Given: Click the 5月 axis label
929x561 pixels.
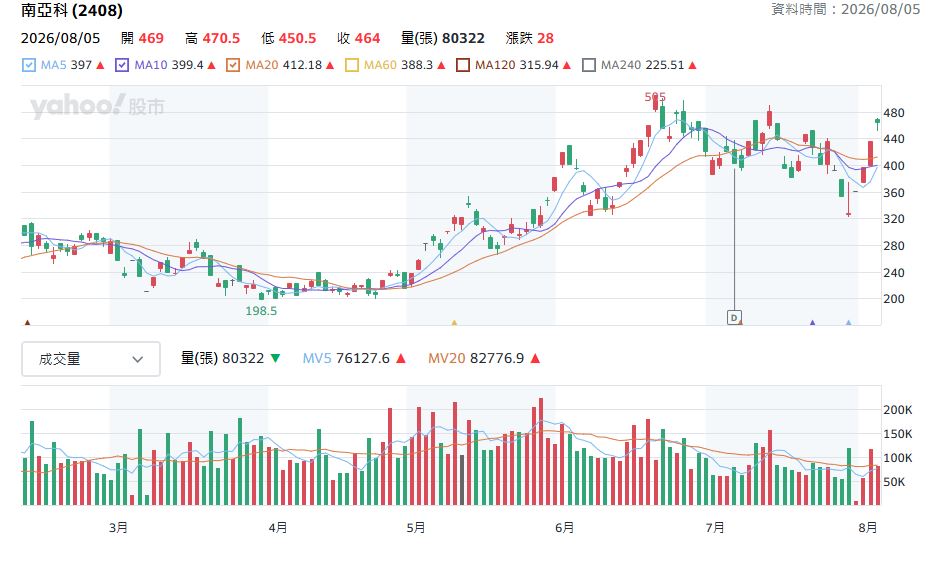Looking at the screenshot, I should tap(416, 527).
